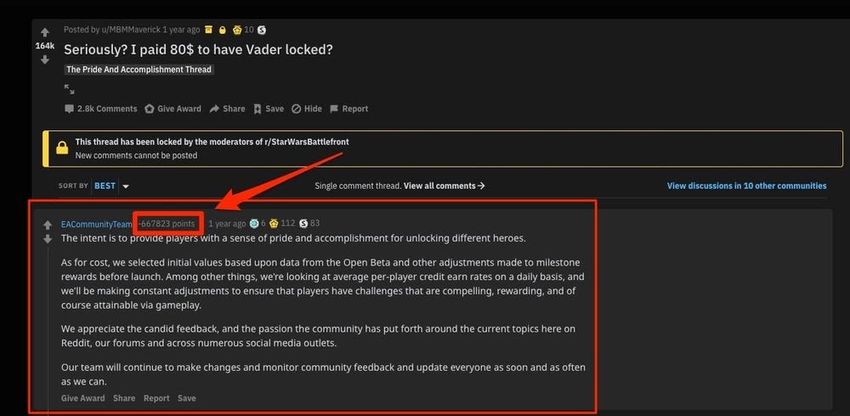Upvote the Vader locked post
The width and height of the screenshot is (850, 416).
tap(45, 33)
